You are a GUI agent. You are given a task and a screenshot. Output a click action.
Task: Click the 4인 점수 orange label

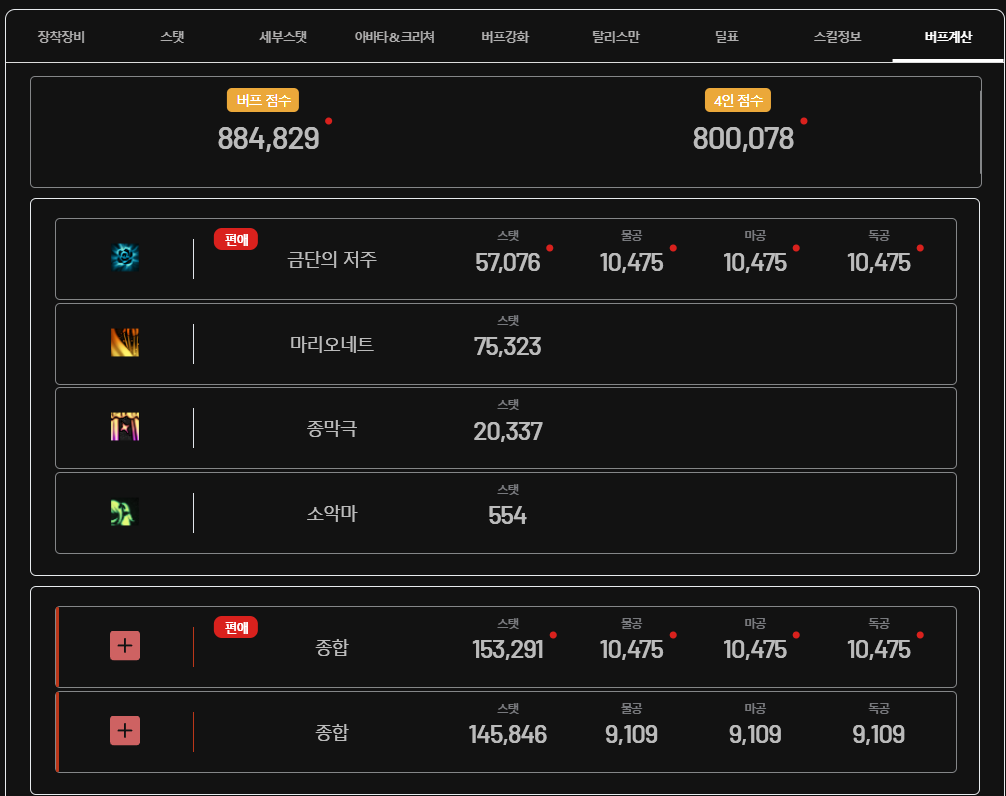[x=738, y=100]
